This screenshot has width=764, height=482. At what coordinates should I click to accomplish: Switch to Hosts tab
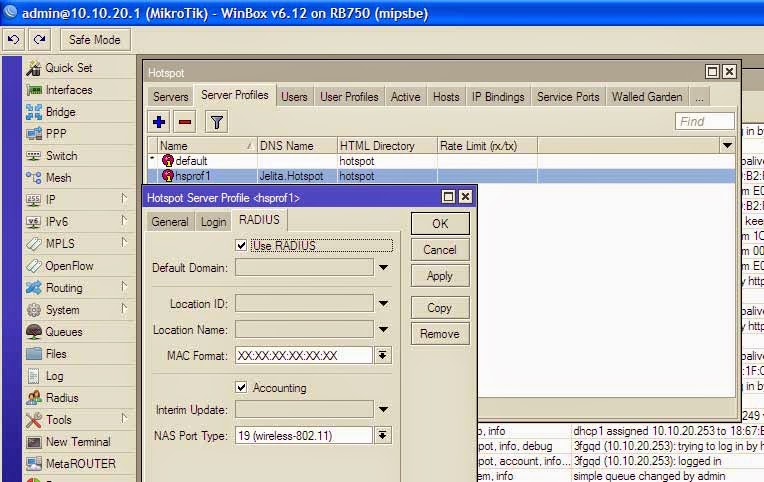coord(446,97)
